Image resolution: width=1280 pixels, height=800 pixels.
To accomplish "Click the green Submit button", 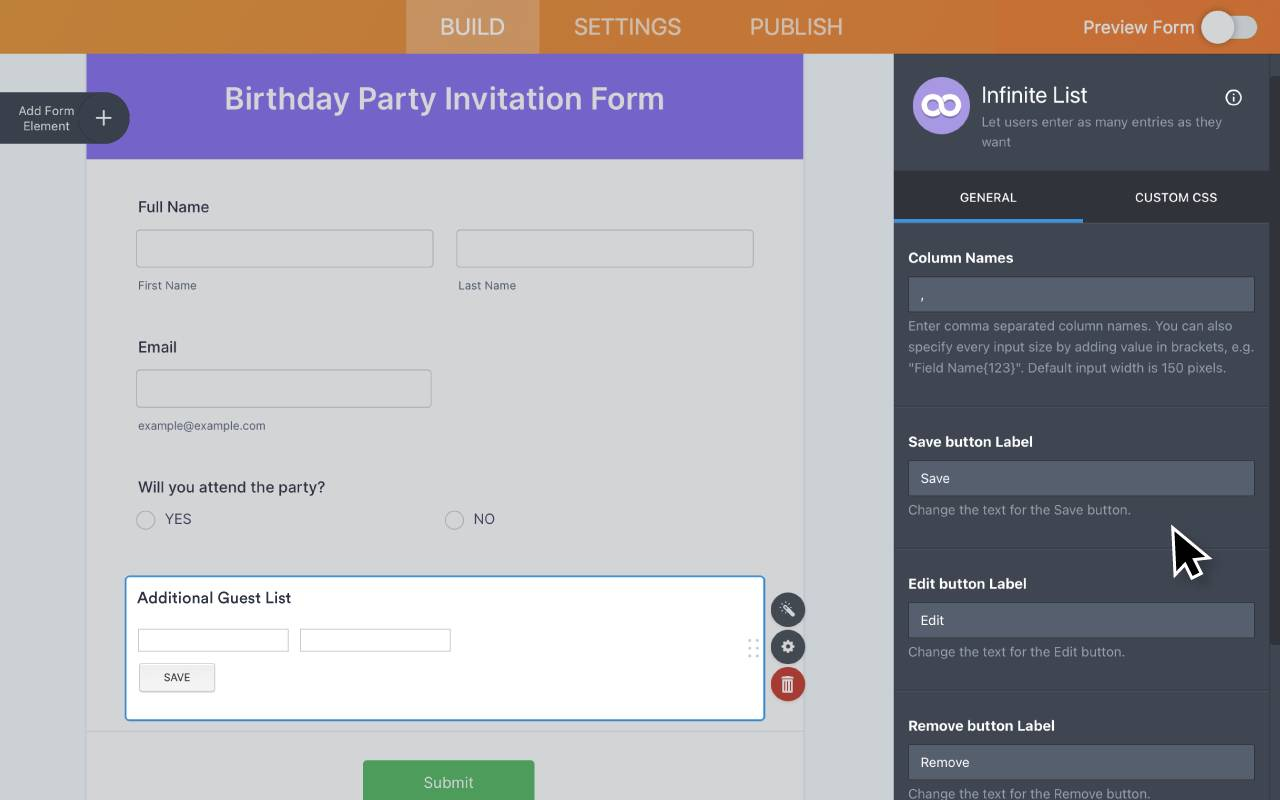I will tap(448, 782).
